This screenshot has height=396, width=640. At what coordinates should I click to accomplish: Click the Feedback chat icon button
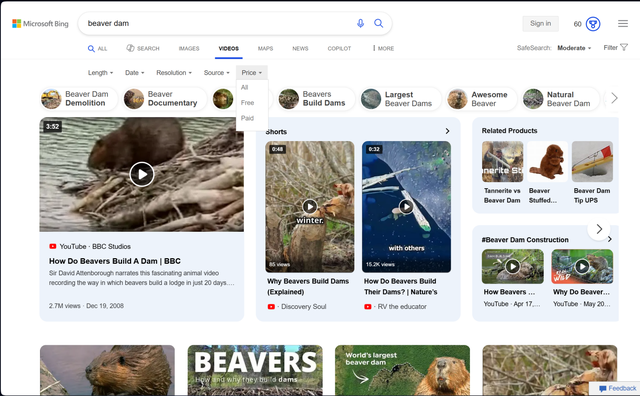(x=618, y=388)
